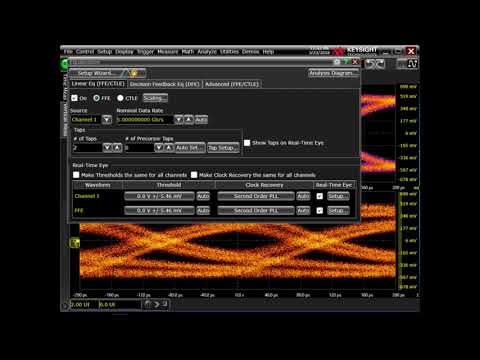Click Auto clock recovery for Channel 1

coord(303,196)
